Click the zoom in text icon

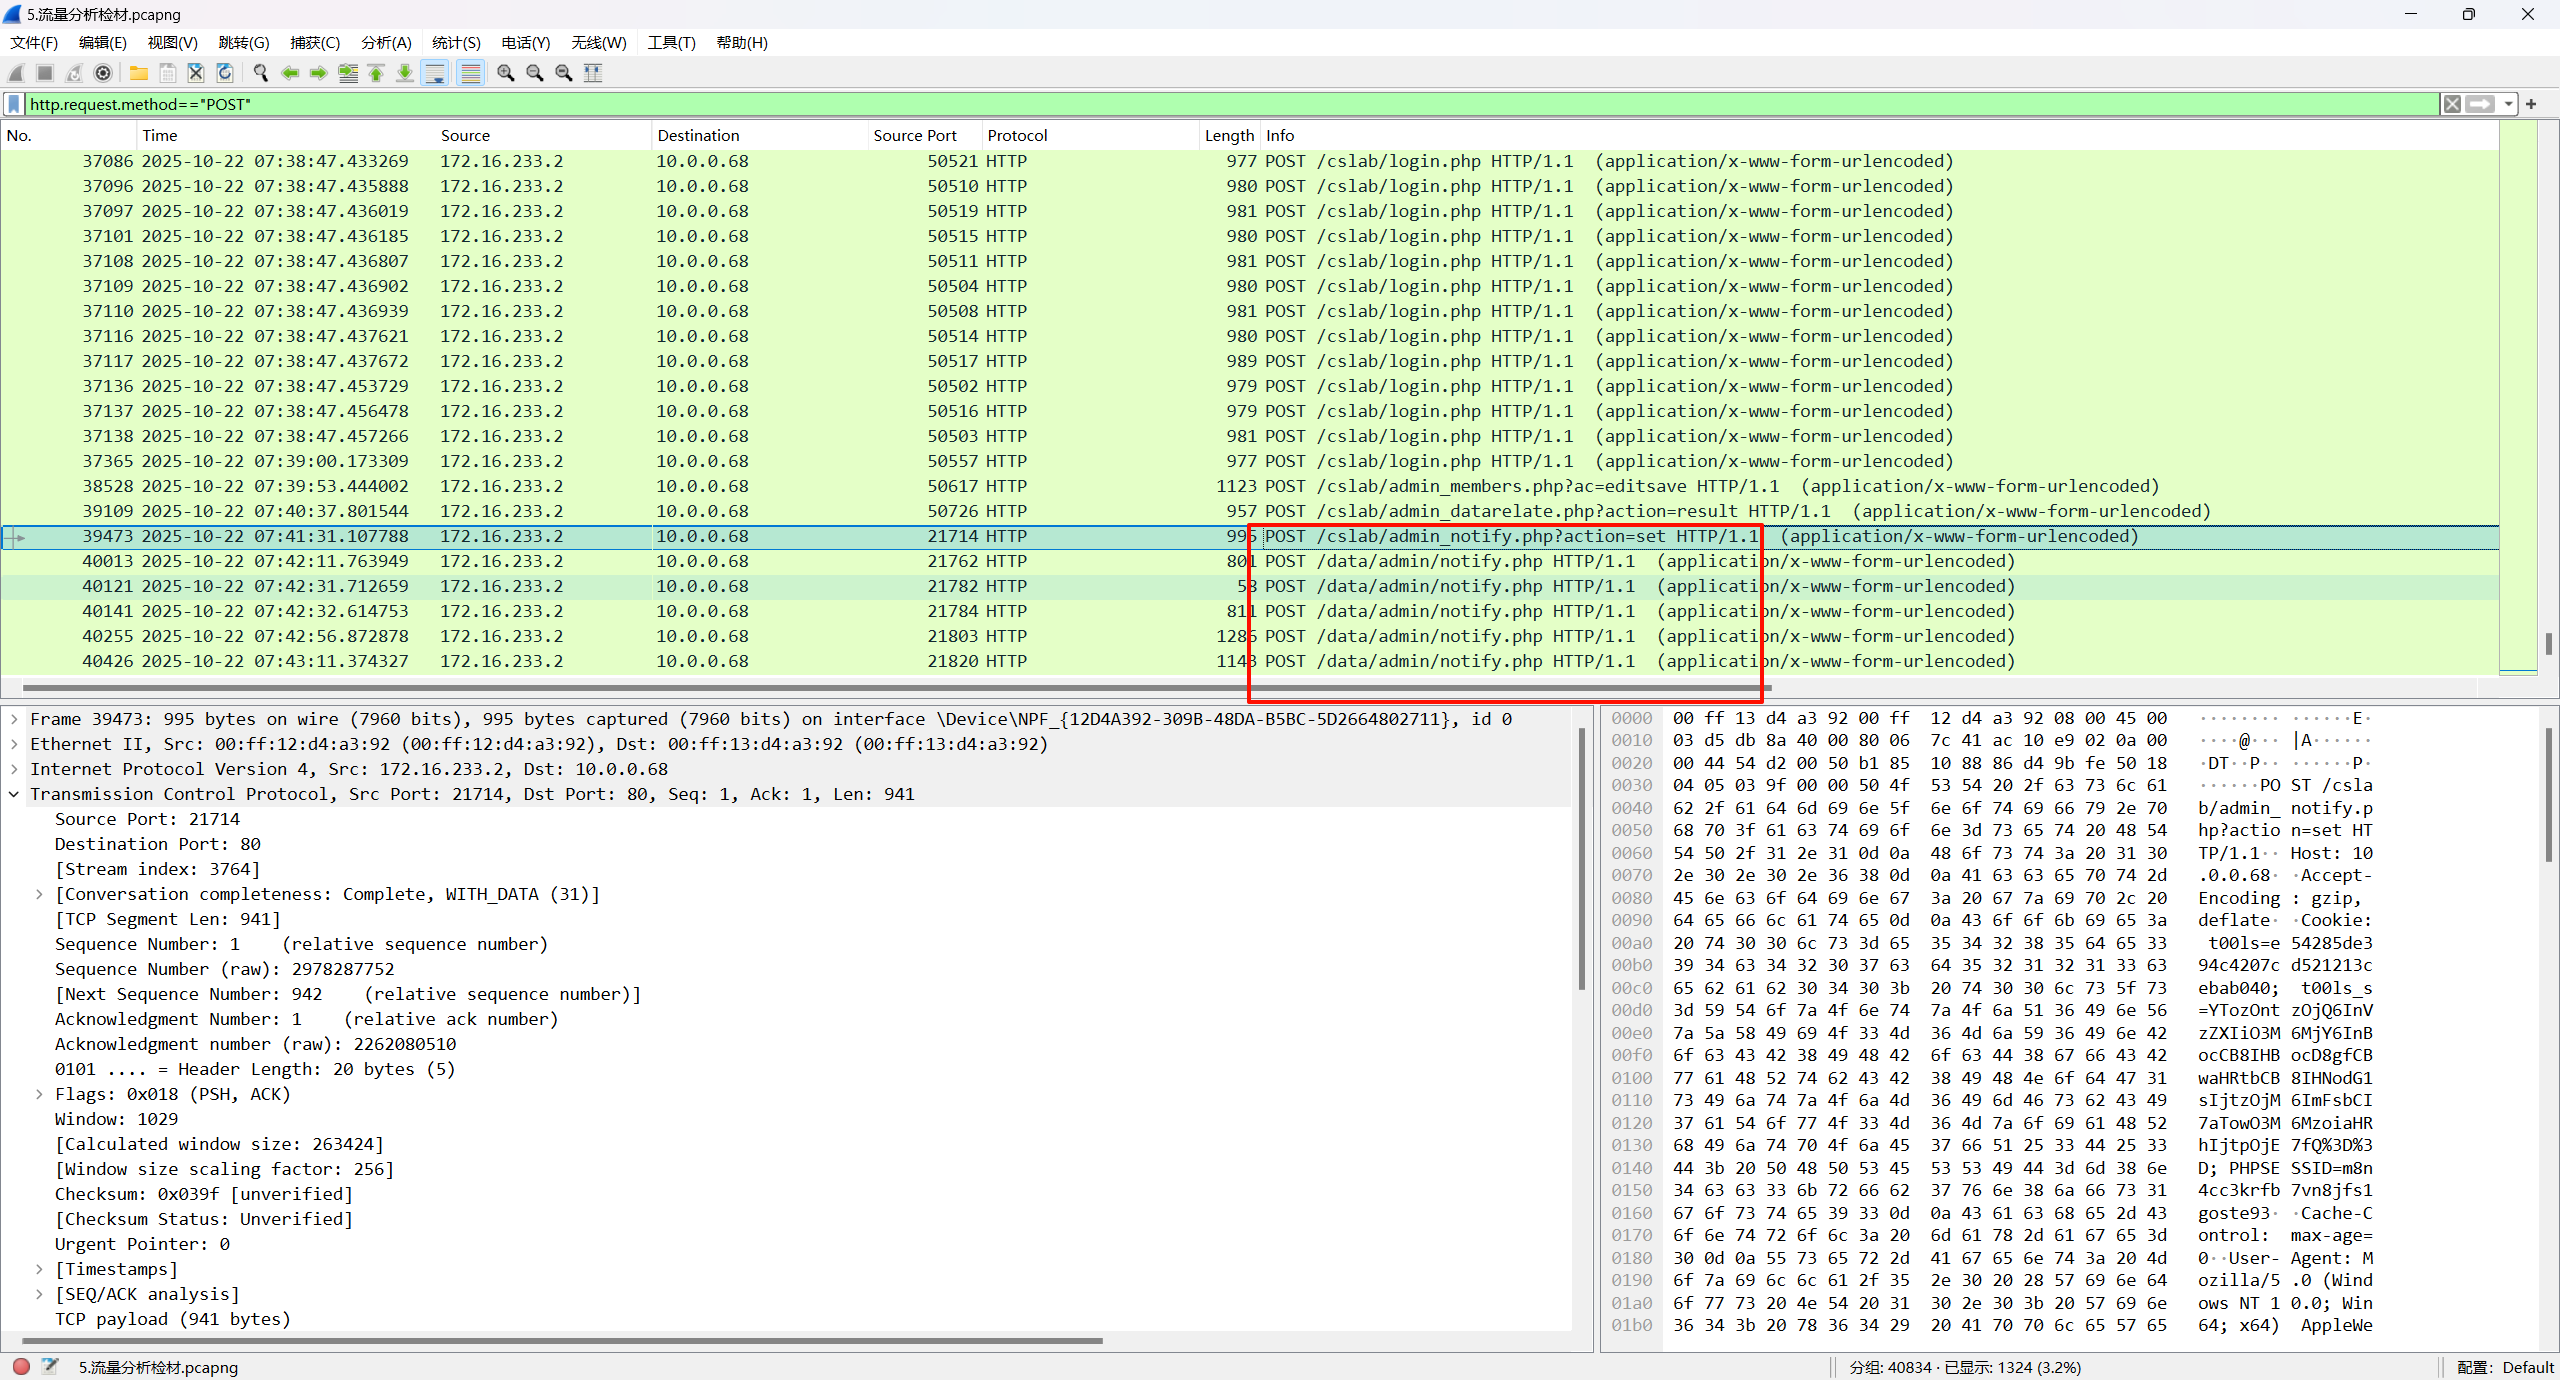(506, 73)
